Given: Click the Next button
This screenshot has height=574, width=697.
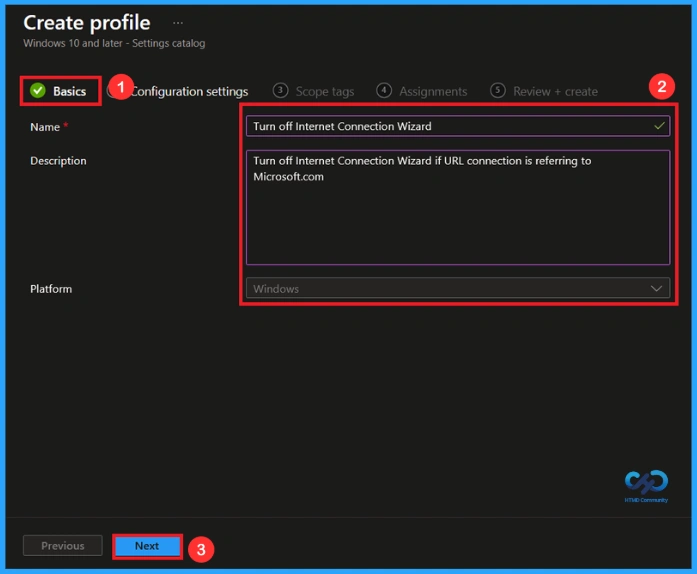Looking at the screenshot, I should [x=147, y=546].
